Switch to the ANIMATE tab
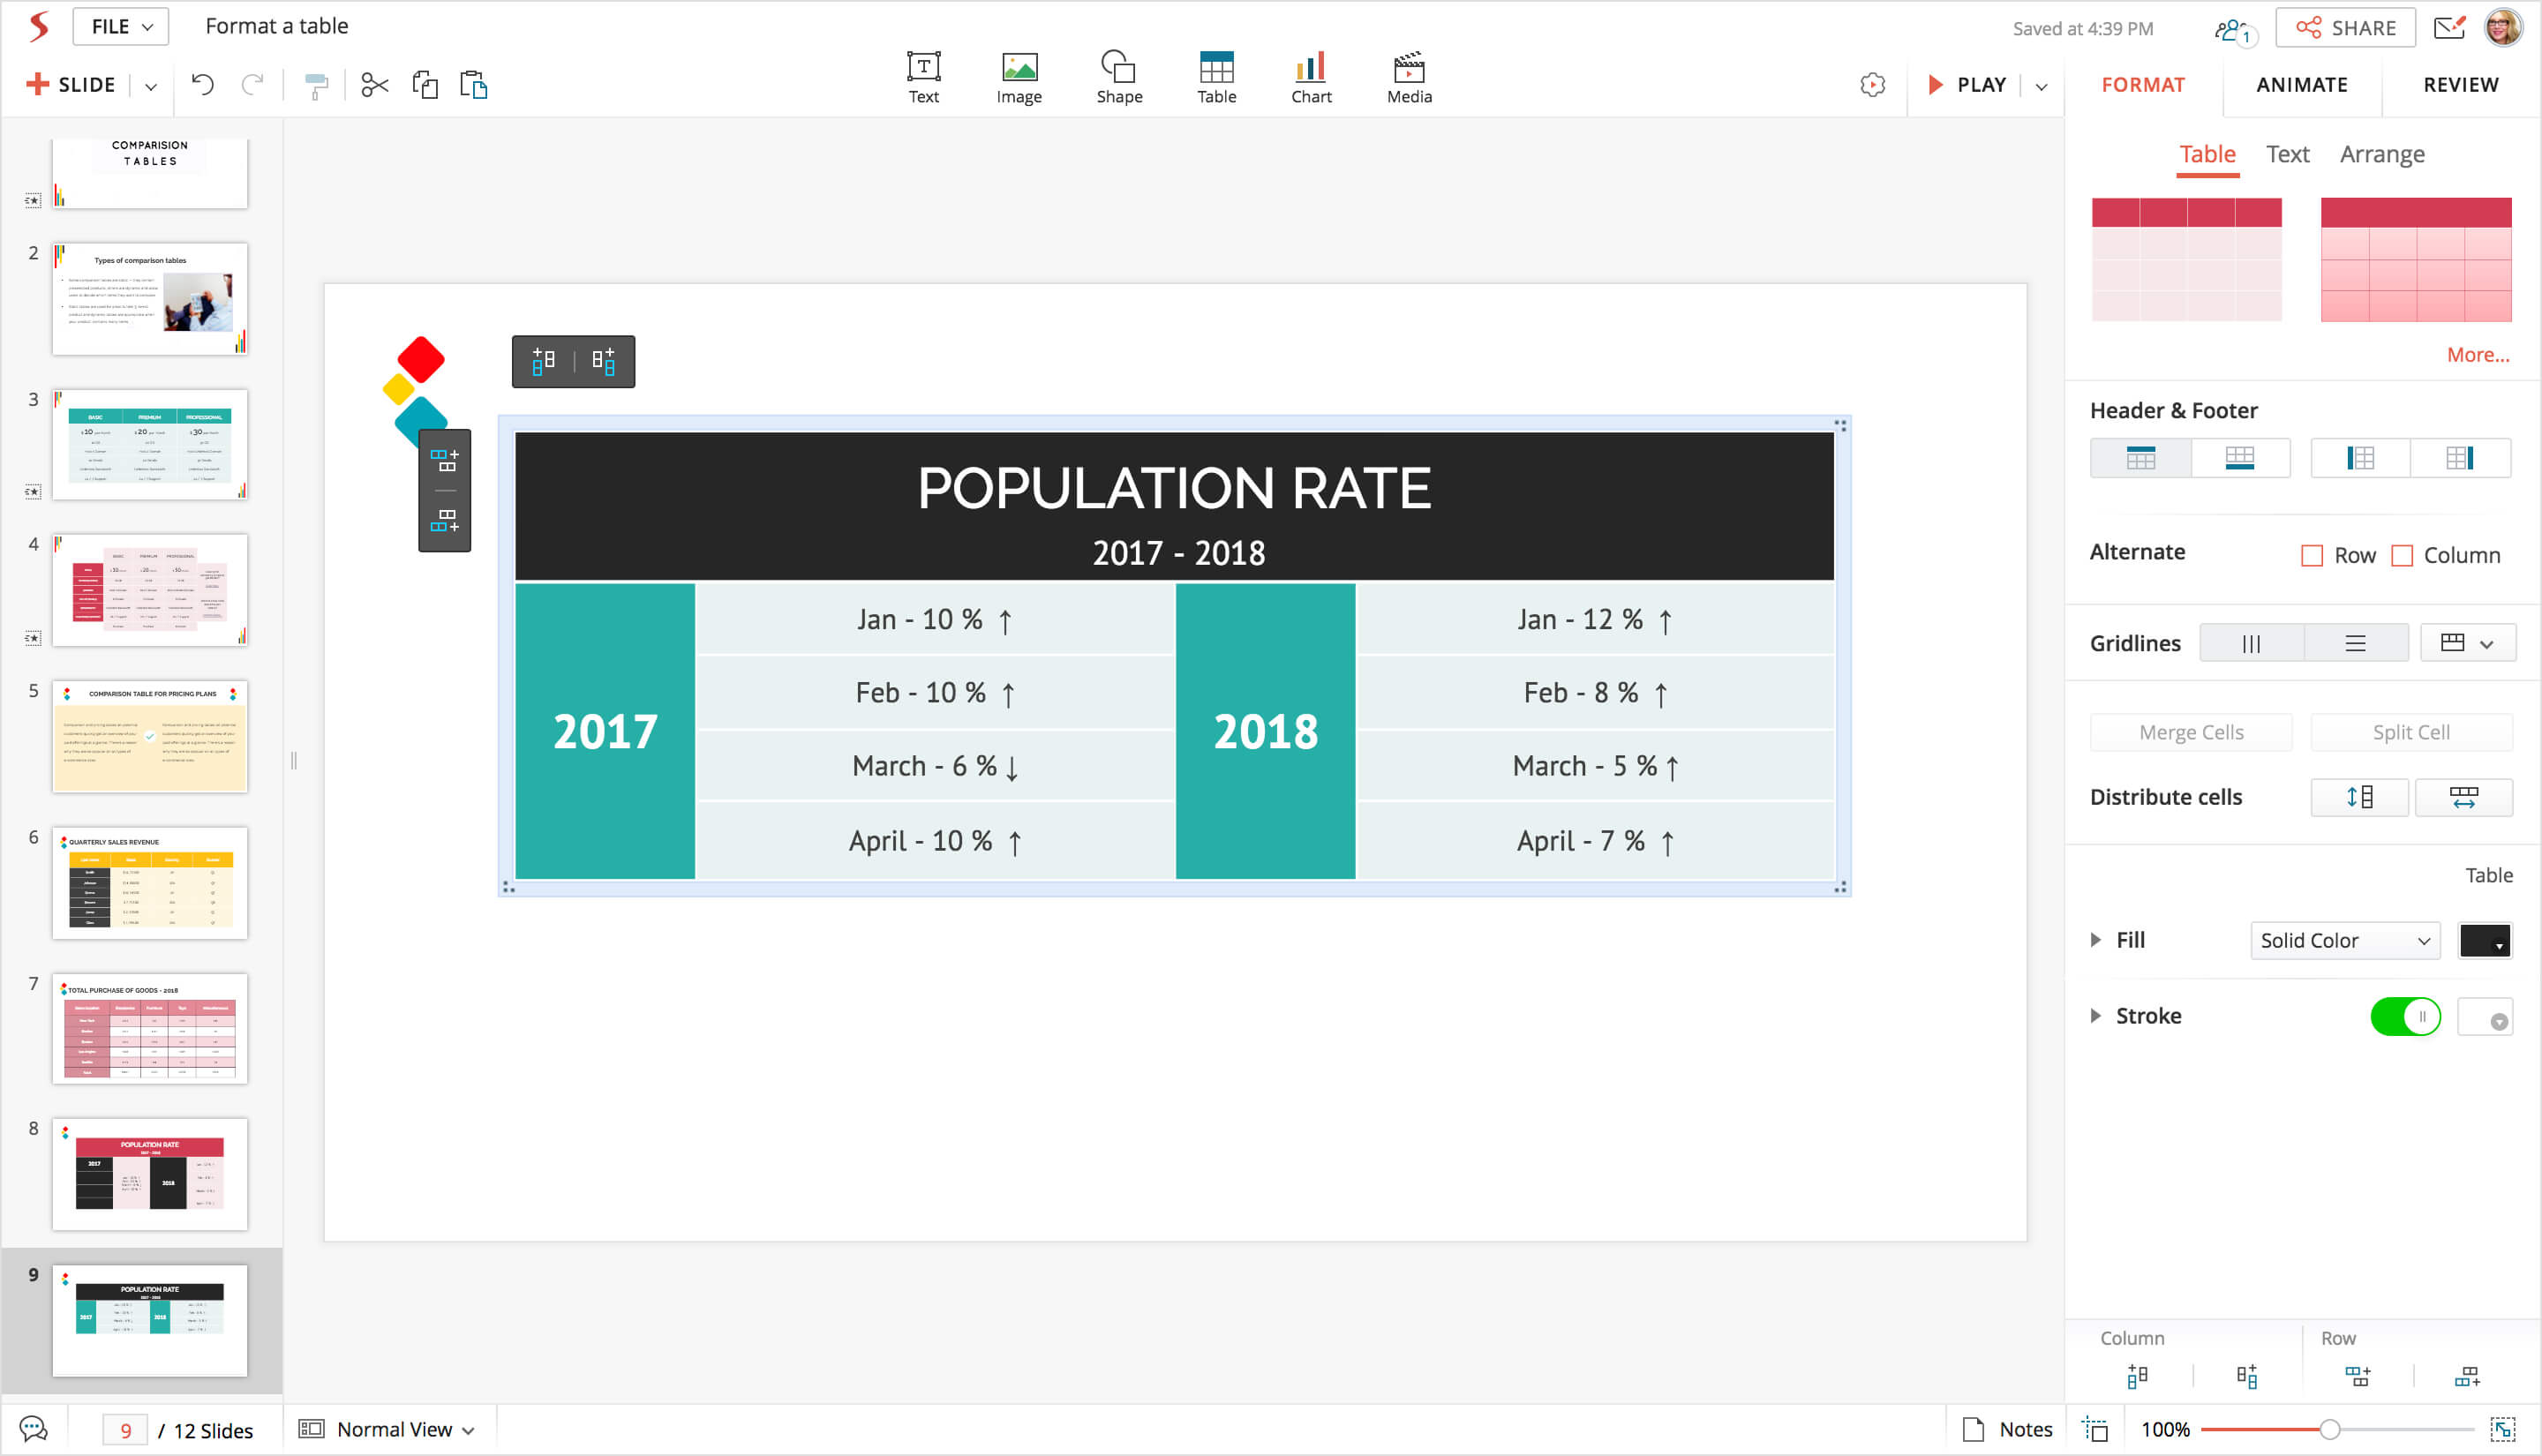The height and width of the screenshot is (1456, 2542). [x=2301, y=85]
